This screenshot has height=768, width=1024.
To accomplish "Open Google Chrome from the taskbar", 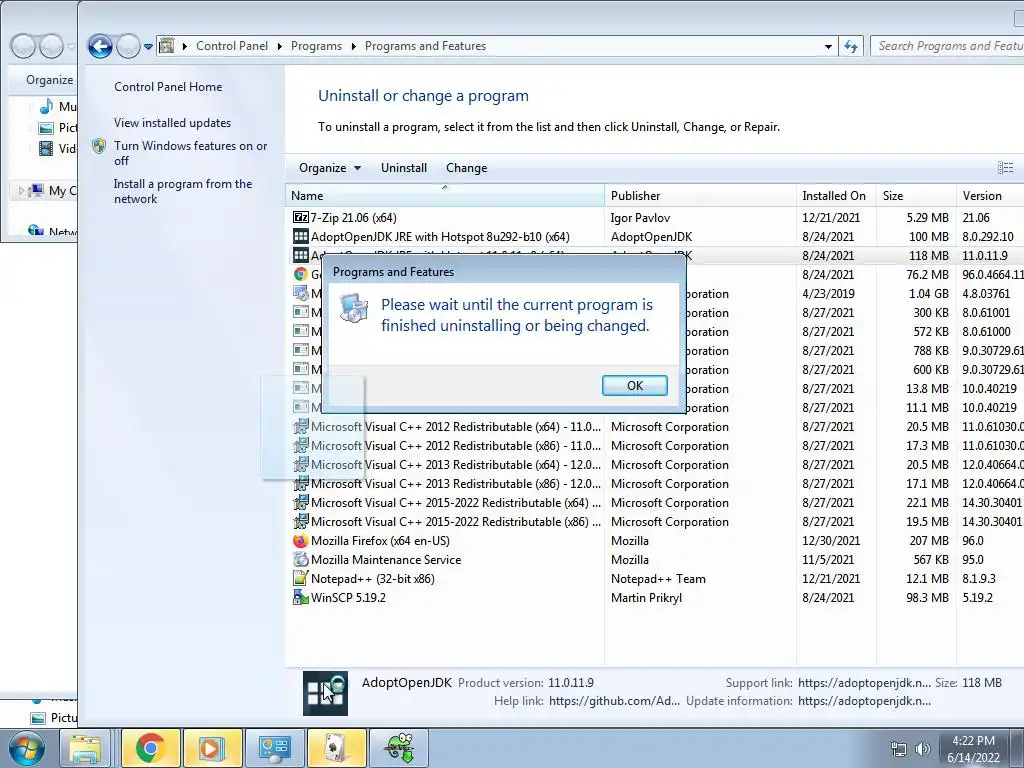I will (150, 748).
